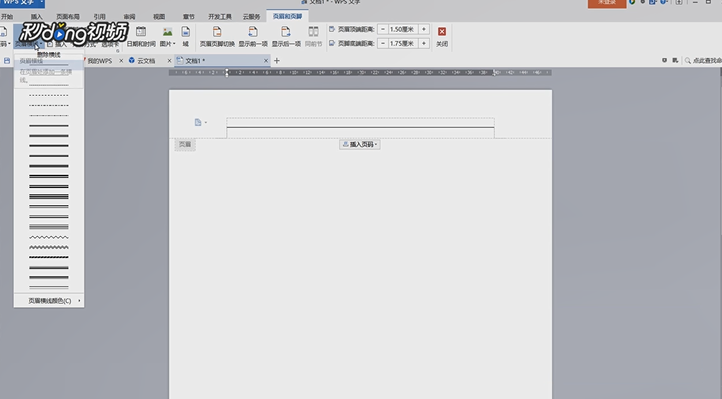
Task: Click the 1.75厘米 footer distance field
Action: tap(403, 43)
